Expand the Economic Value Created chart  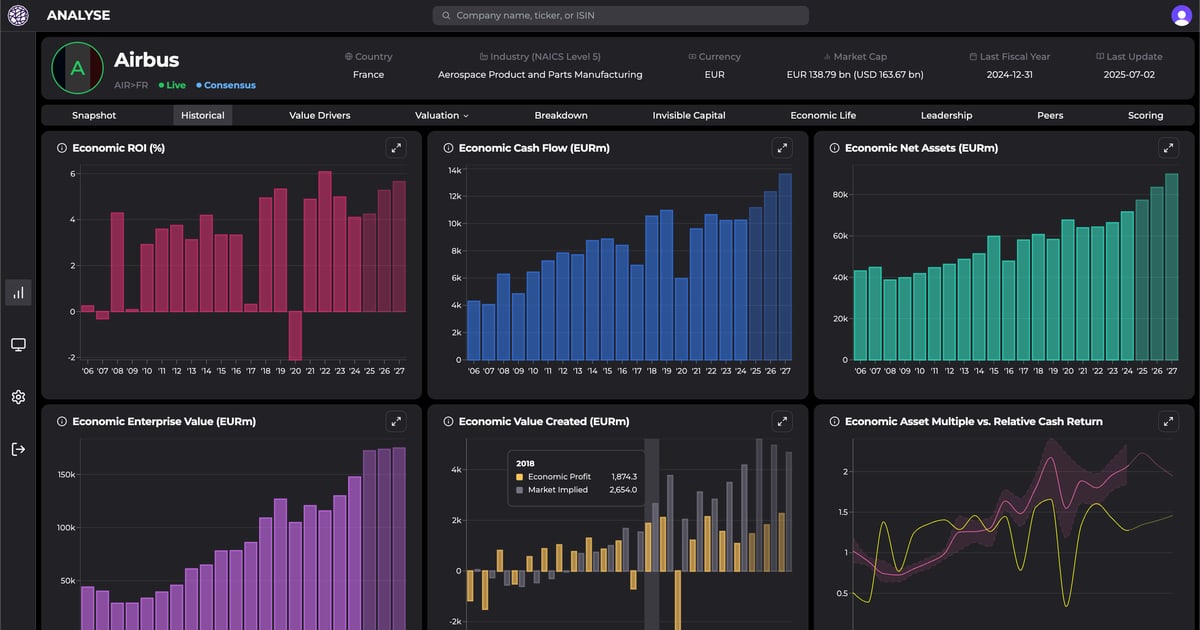tap(782, 422)
